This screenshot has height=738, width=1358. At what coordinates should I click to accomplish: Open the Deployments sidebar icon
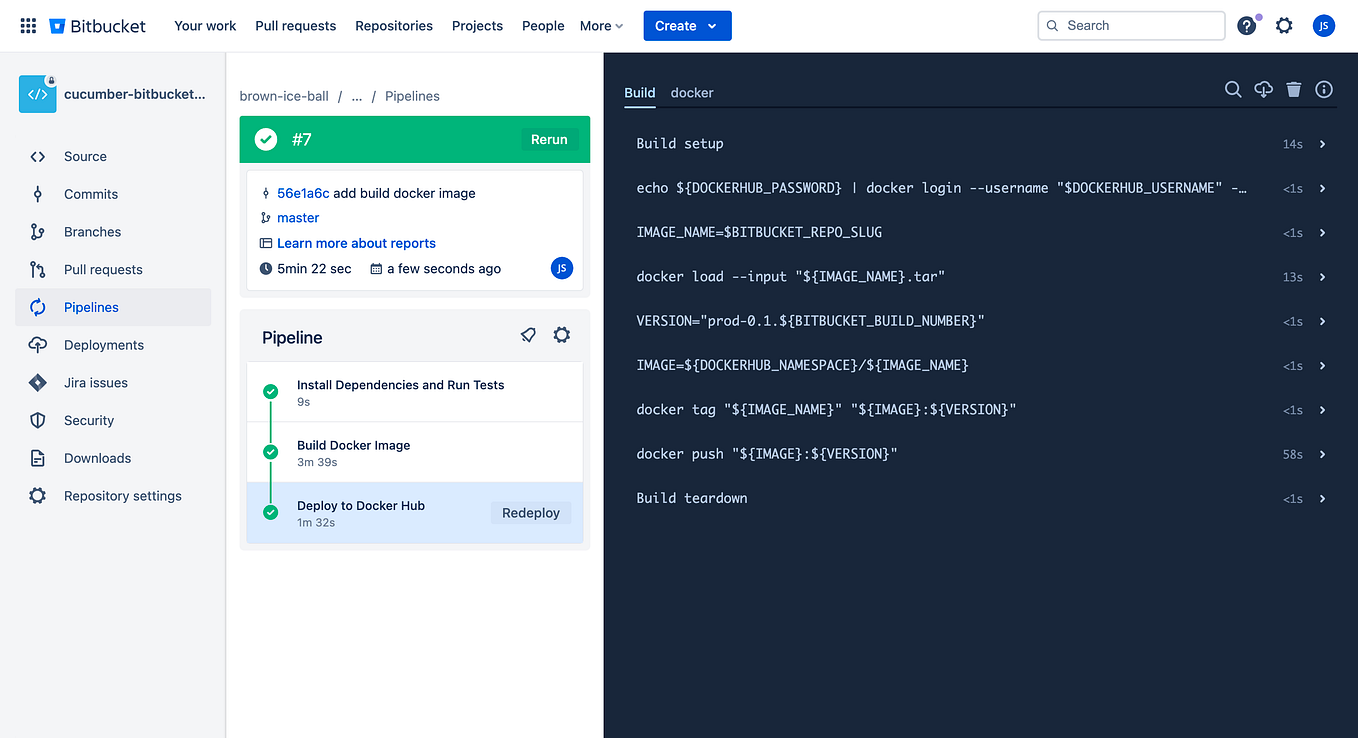[x=39, y=344]
